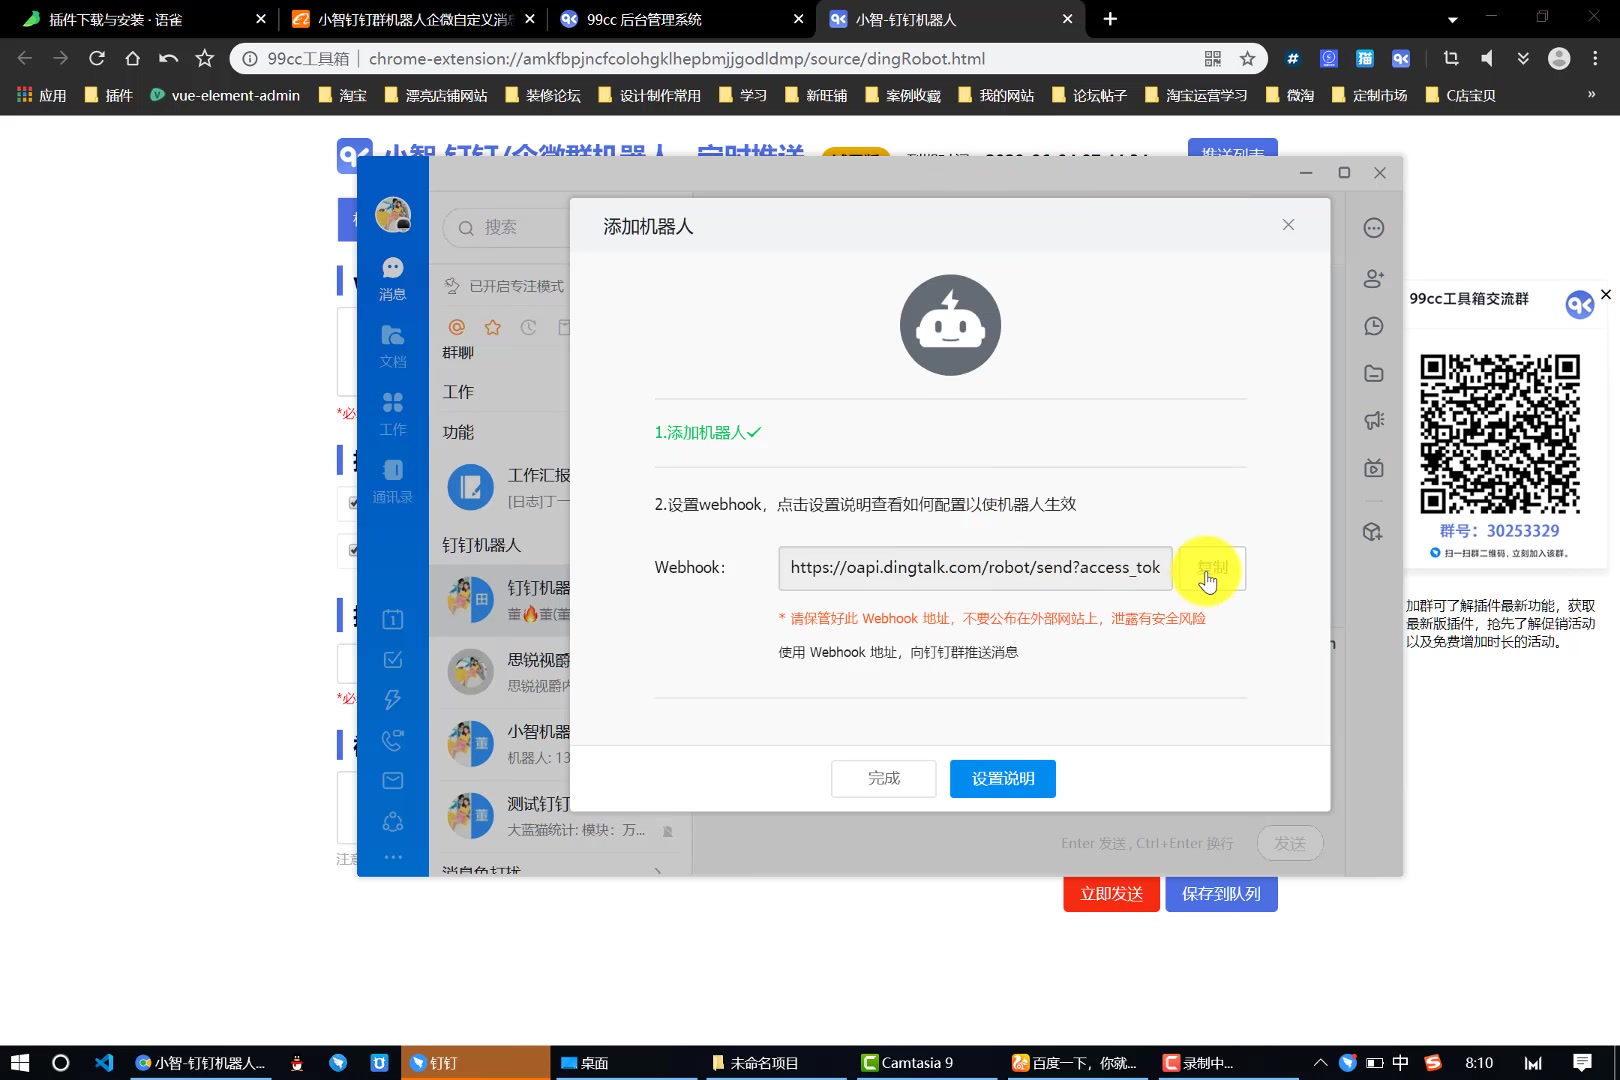1620x1080 pixels.
Task: Open a new Chrome tab with plus button
Action: click(x=1110, y=19)
